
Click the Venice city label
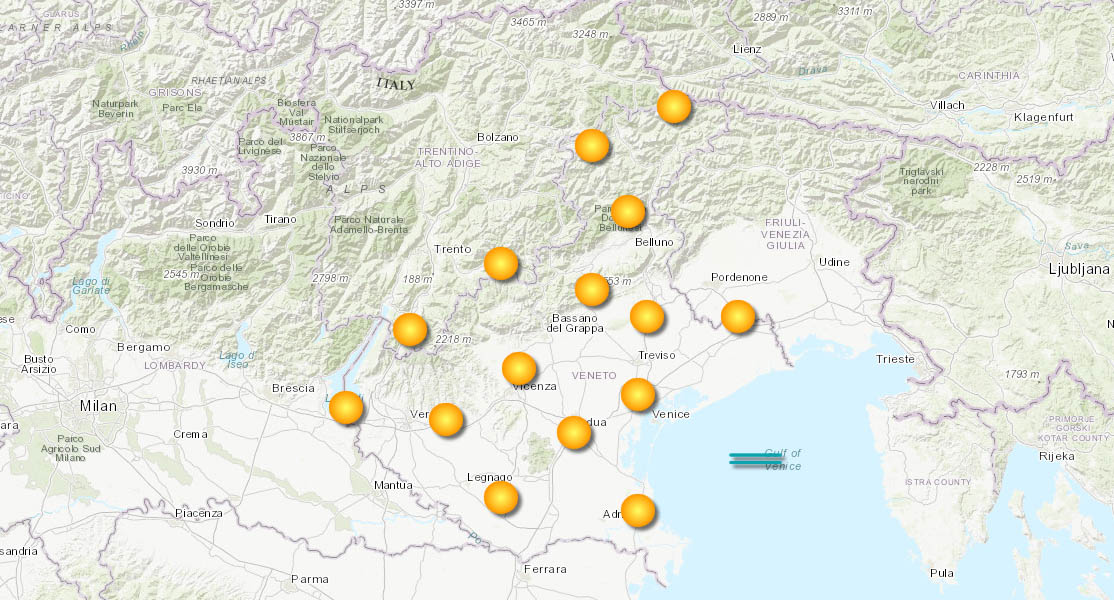point(670,413)
